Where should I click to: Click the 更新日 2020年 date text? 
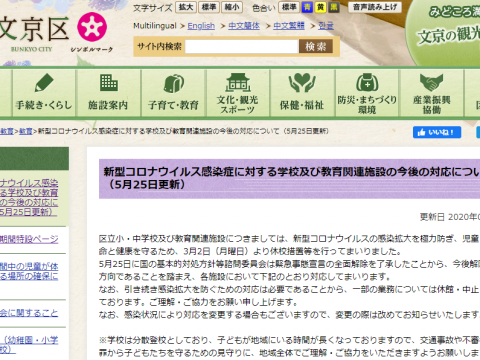click(x=450, y=217)
